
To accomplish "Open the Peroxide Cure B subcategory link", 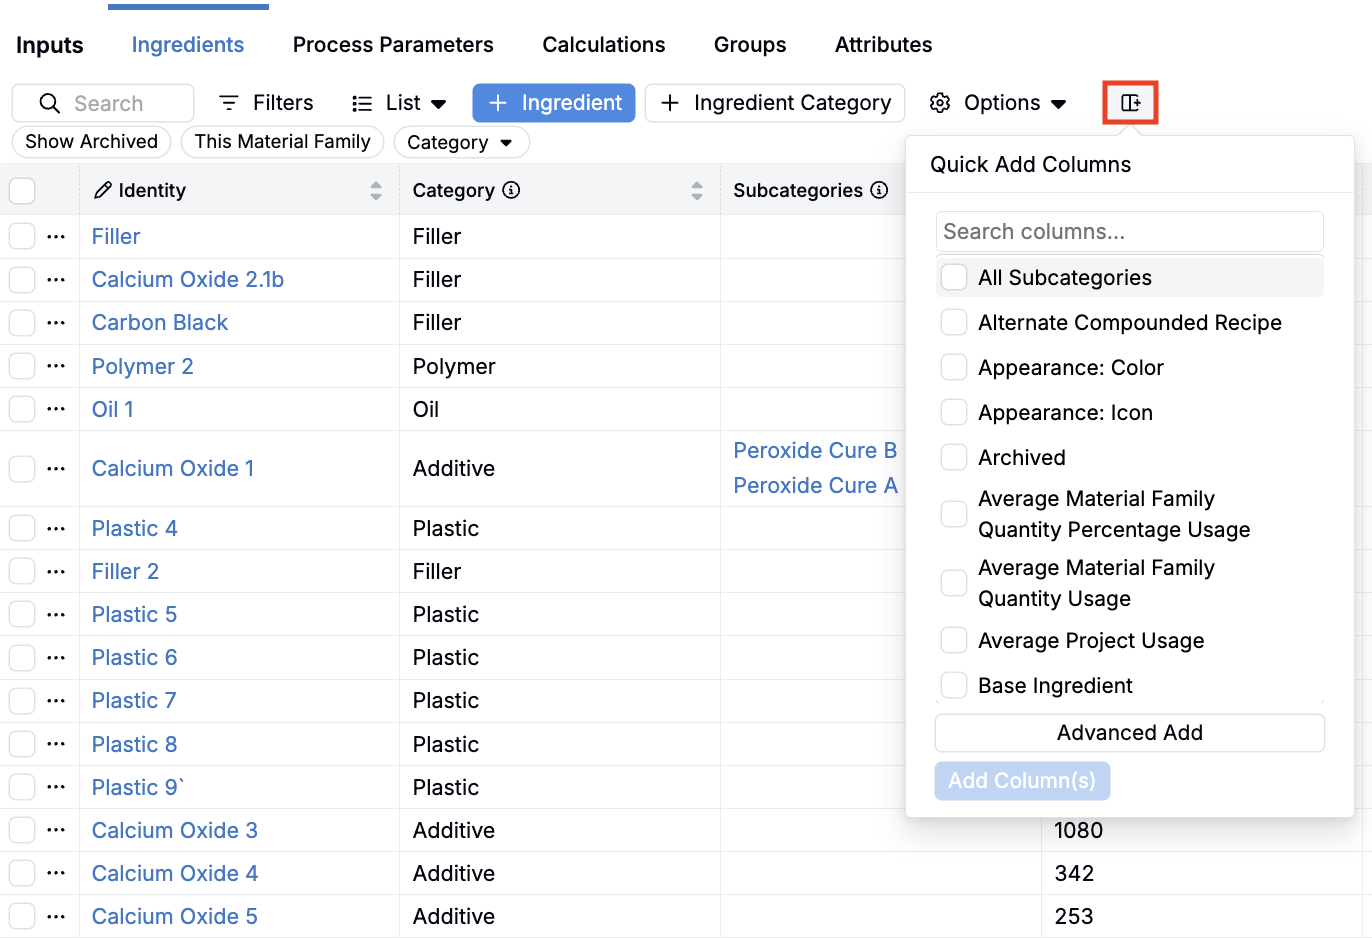I will [x=815, y=451].
